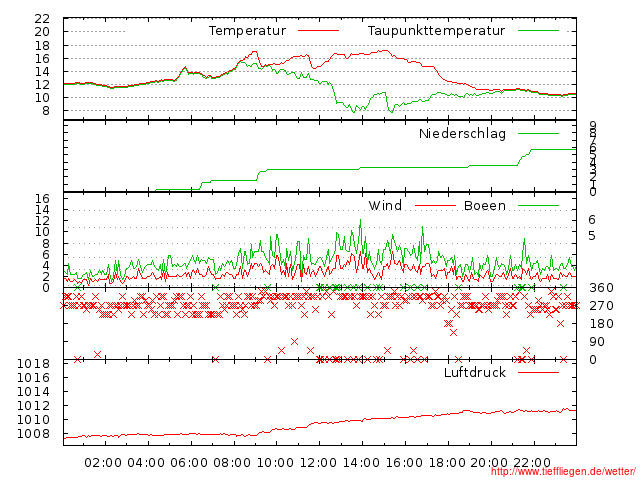Click the 06:00 time axis label
The width and height of the screenshot is (640, 480).
coord(189,462)
